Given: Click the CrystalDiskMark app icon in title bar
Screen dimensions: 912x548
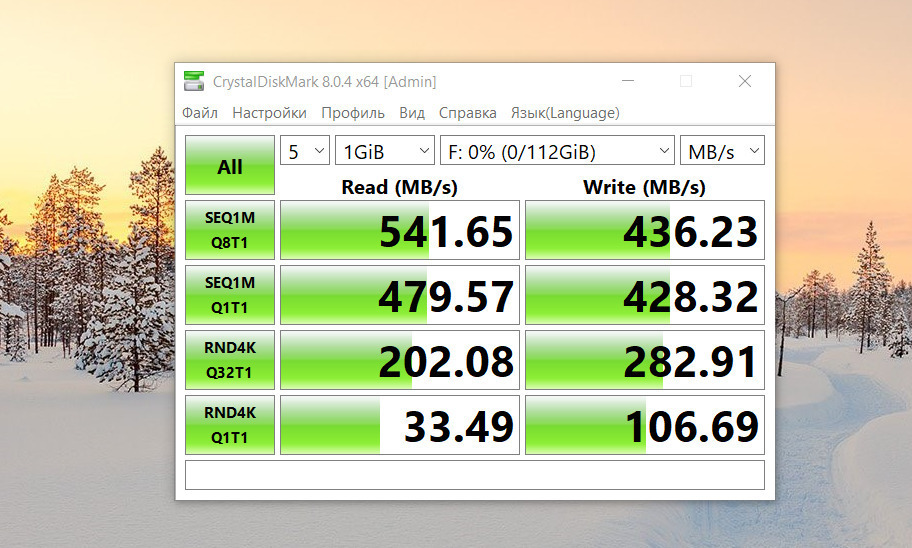Looking at the screenshot, I should 194,81.
